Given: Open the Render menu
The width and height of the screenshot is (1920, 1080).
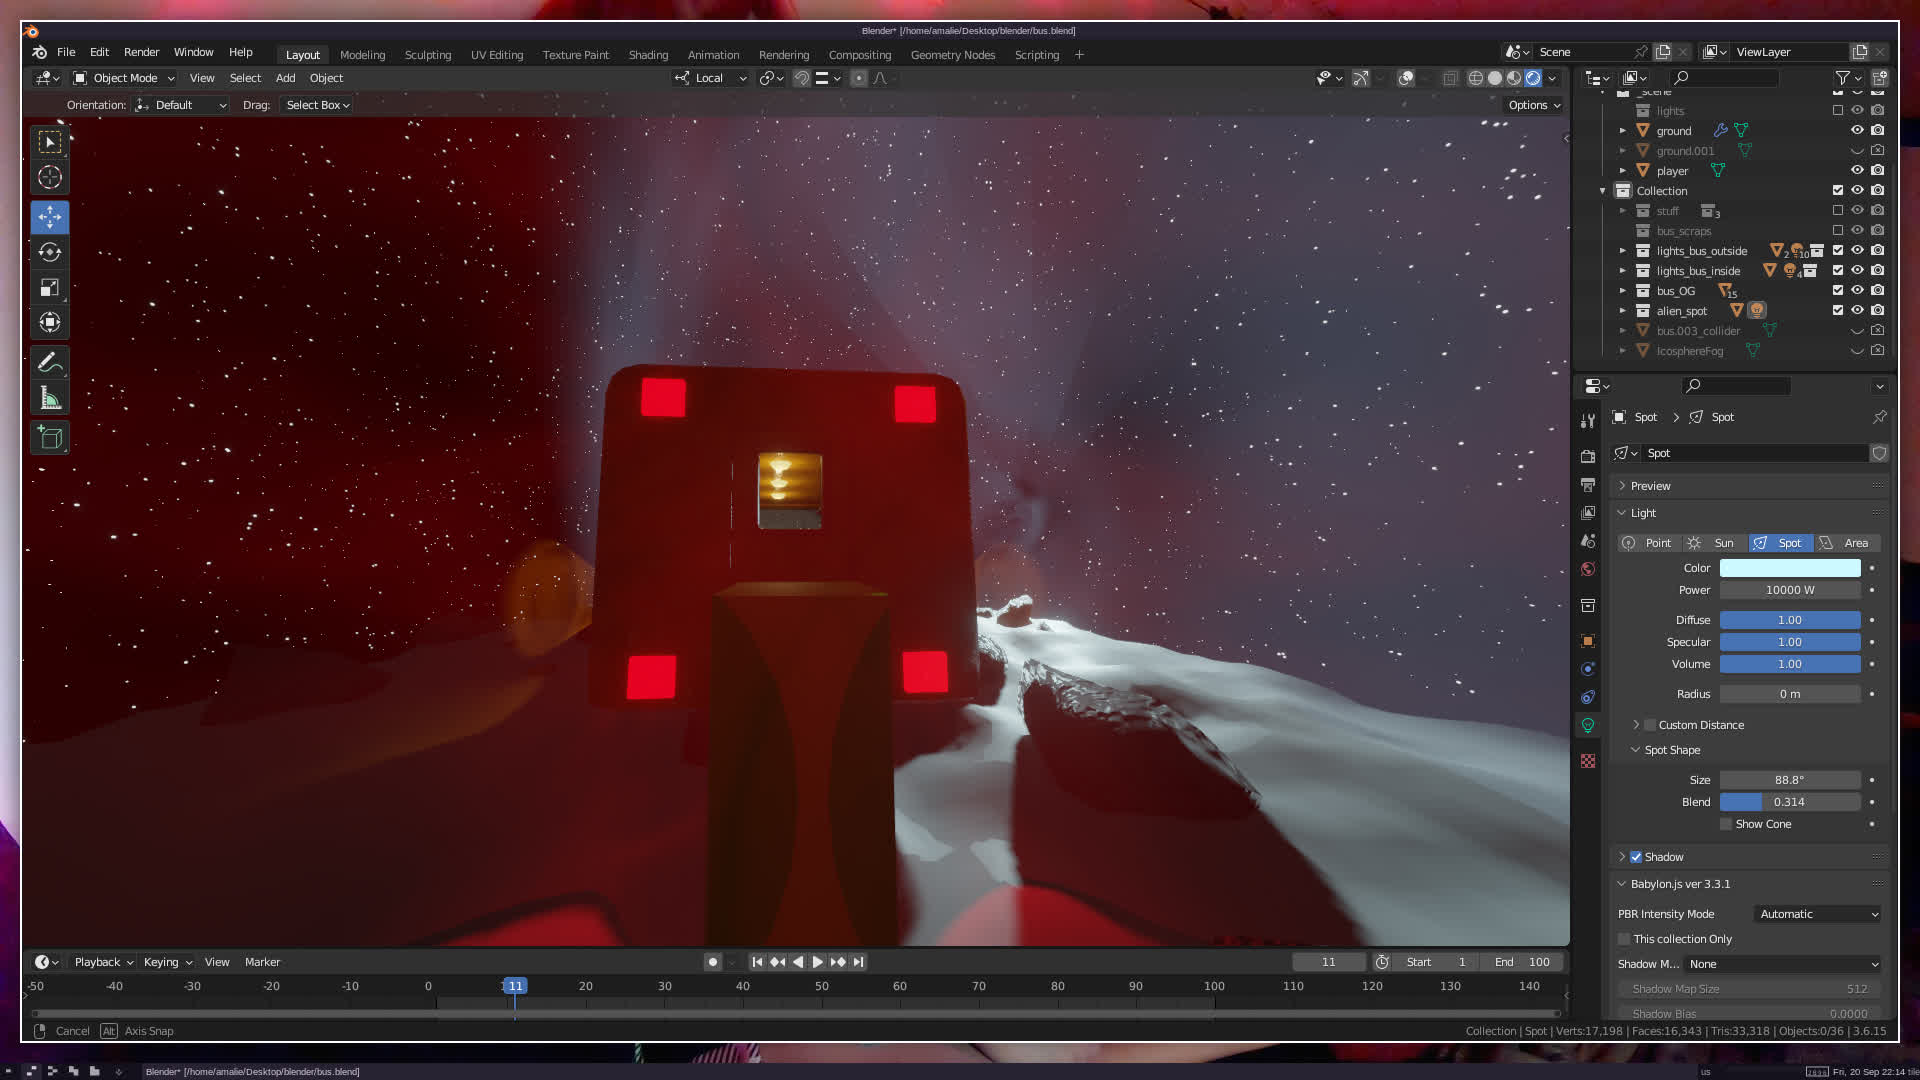Looking at the screenshot, I should pos(141,52).
